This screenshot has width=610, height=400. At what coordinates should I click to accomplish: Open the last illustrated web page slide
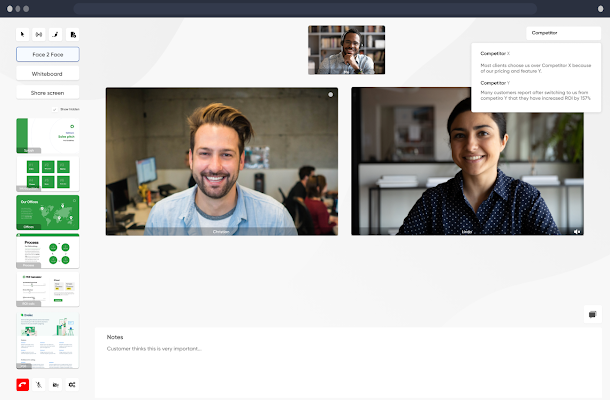pos(48,340)
